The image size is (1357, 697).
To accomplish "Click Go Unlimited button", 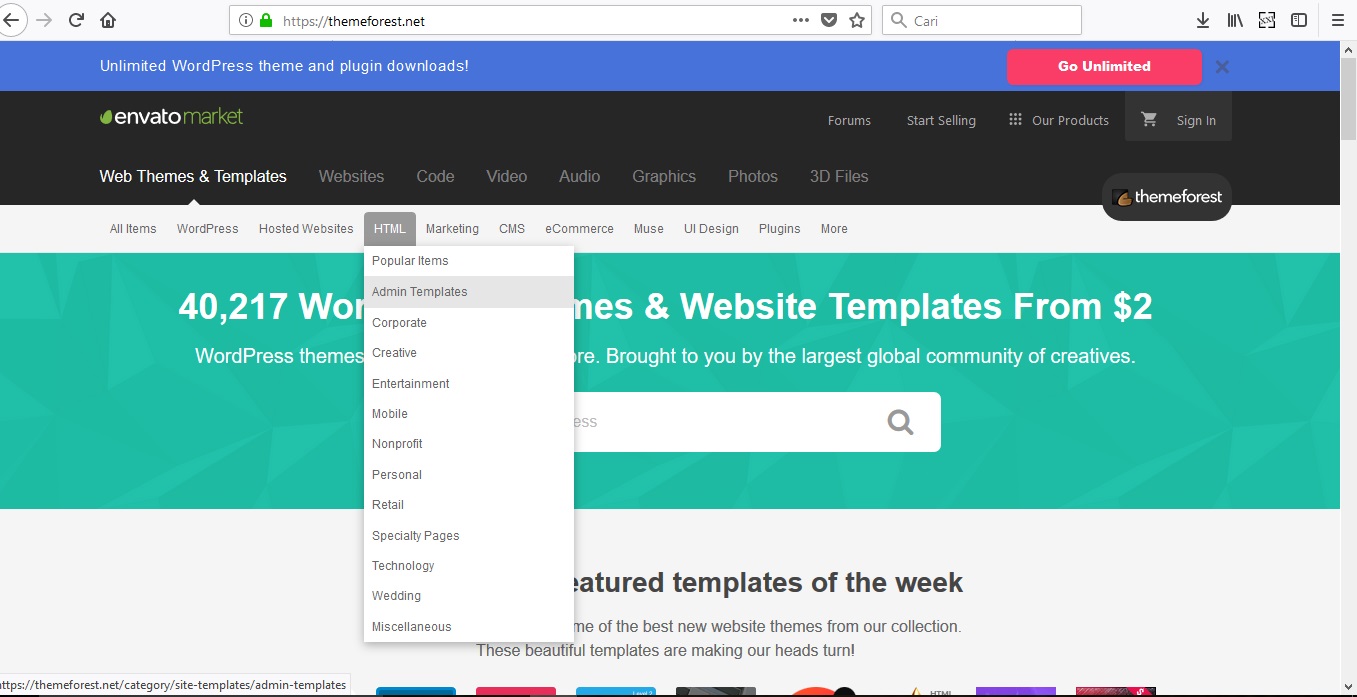I will [1104, 66].
